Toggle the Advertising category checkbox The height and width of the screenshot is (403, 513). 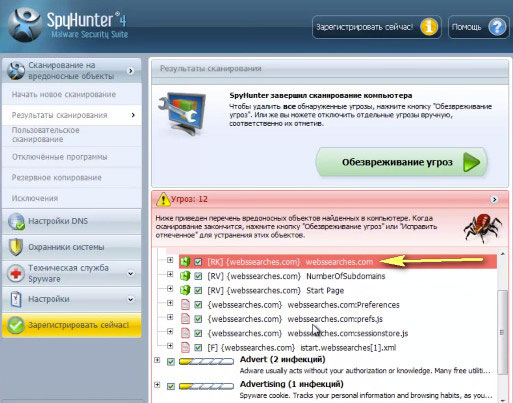(171, 386)
